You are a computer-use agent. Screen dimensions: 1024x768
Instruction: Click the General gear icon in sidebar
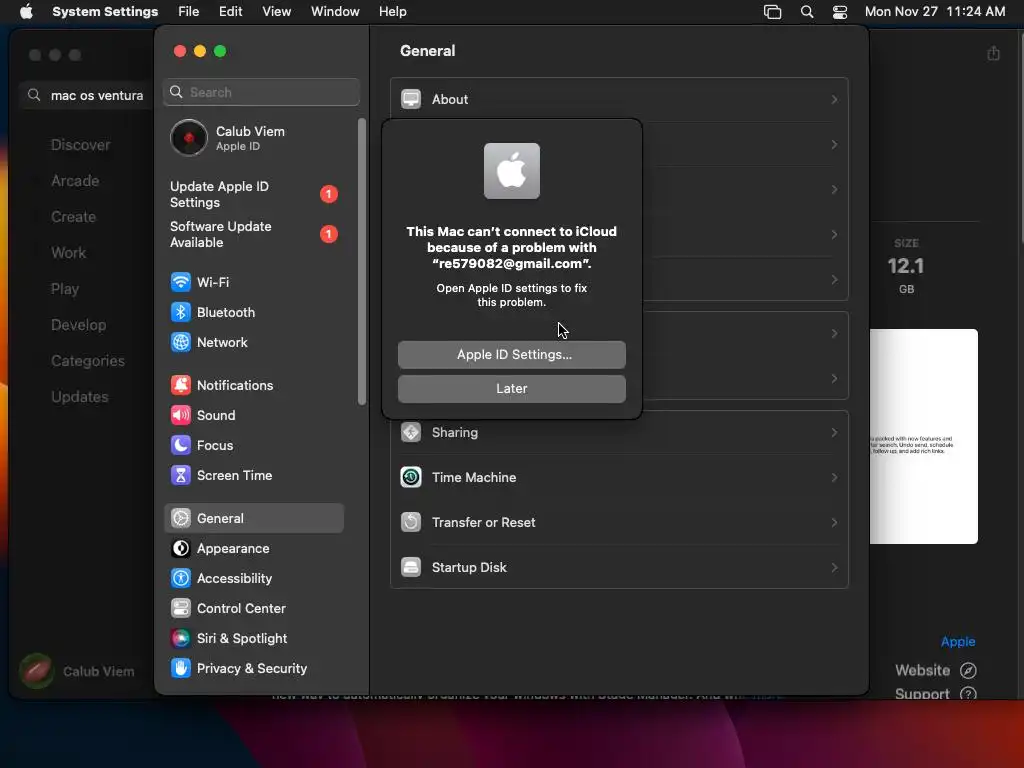pyautogui.click(x=181, y=519)
